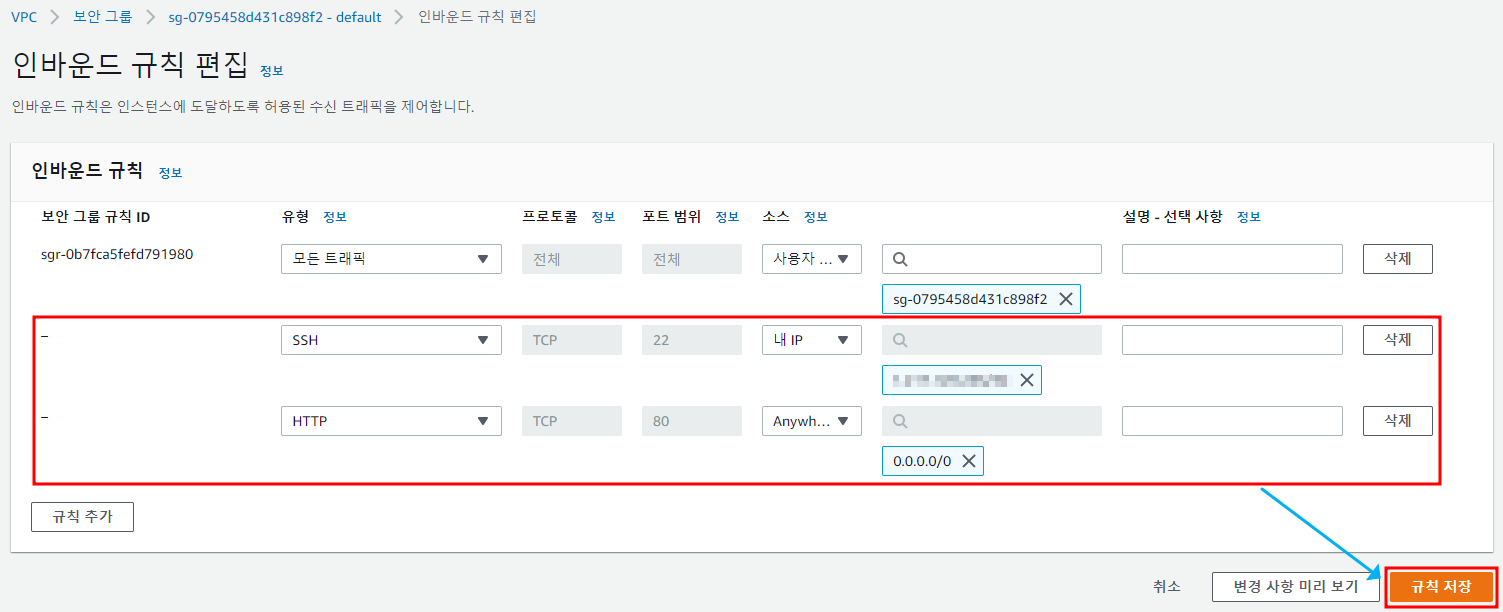Open 정보 link next to 소스
Viewport: 1503px width, 612px height.
tap(816, 217)
